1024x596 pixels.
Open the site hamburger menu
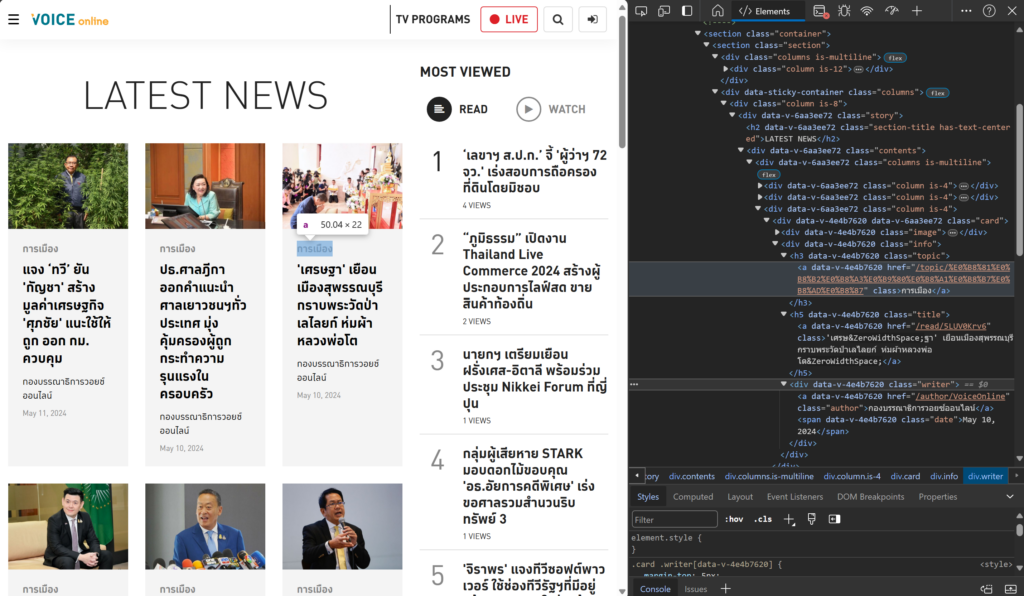14,19
